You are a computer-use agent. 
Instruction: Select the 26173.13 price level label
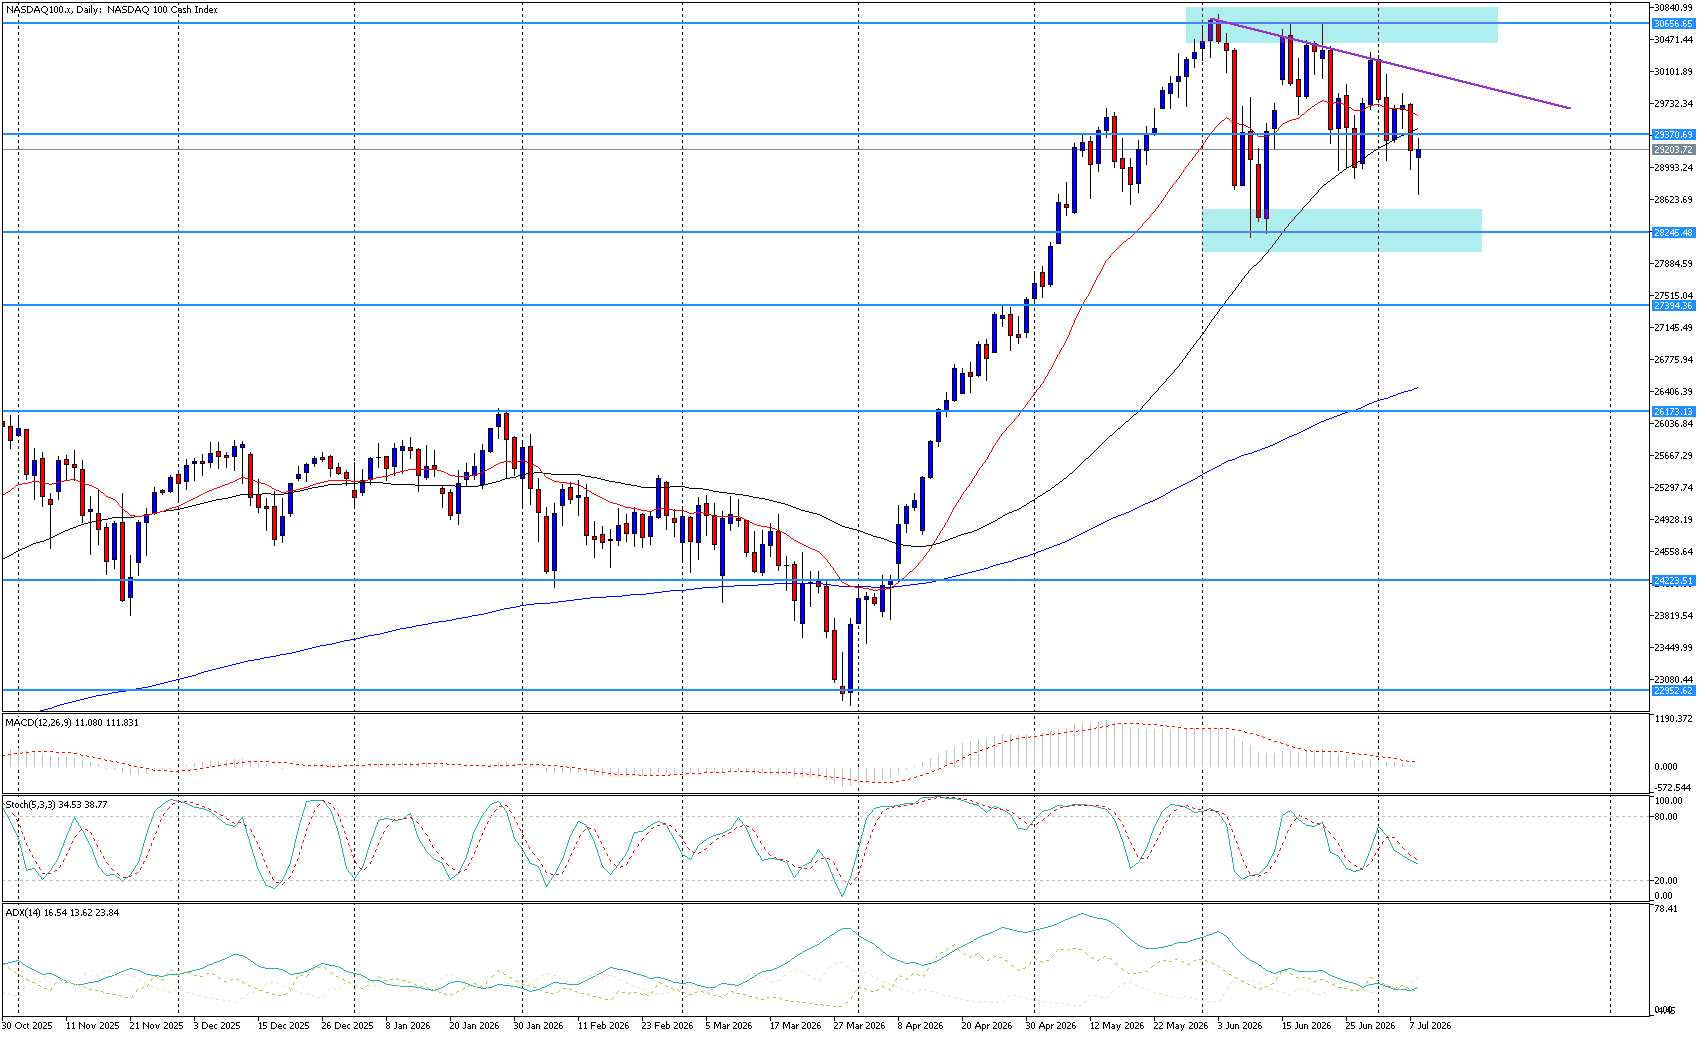pos(1673,411)
